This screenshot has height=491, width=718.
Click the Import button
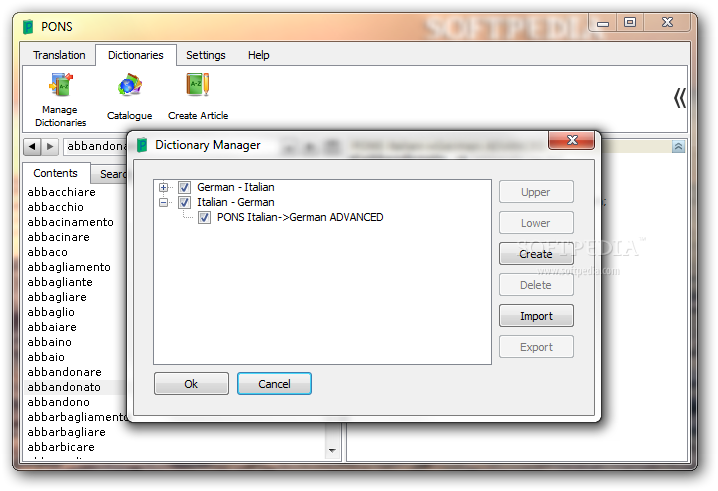pyautogui.click(x=536, y=316)
